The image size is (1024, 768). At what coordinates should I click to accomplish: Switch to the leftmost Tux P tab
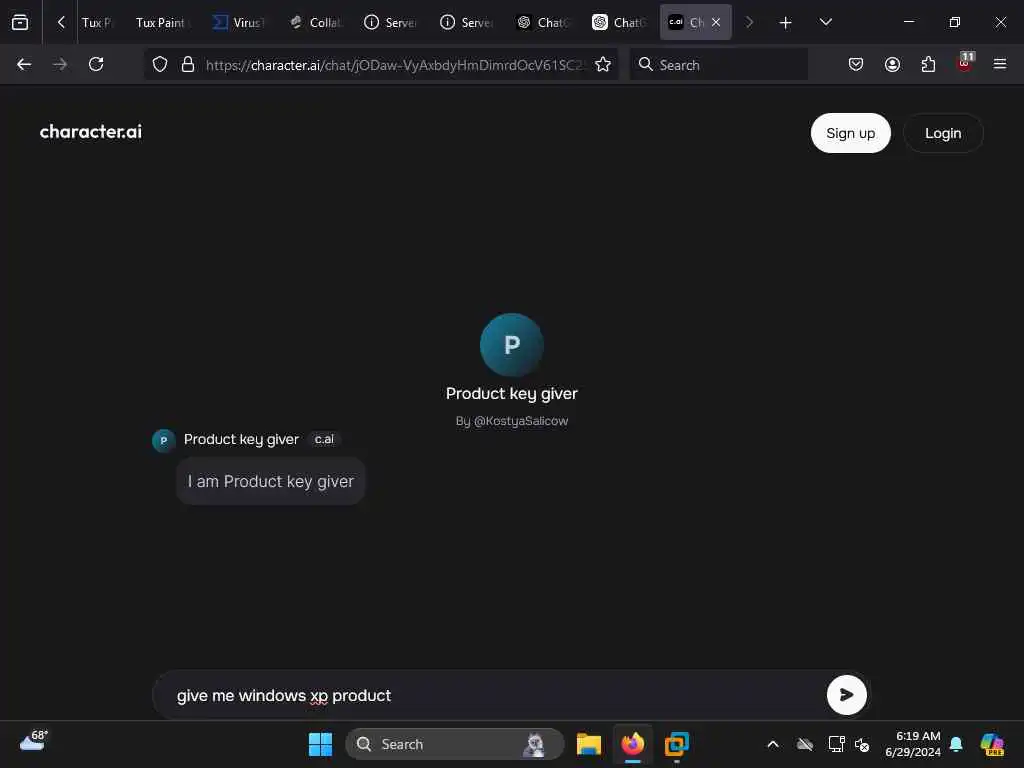point(97,23)
